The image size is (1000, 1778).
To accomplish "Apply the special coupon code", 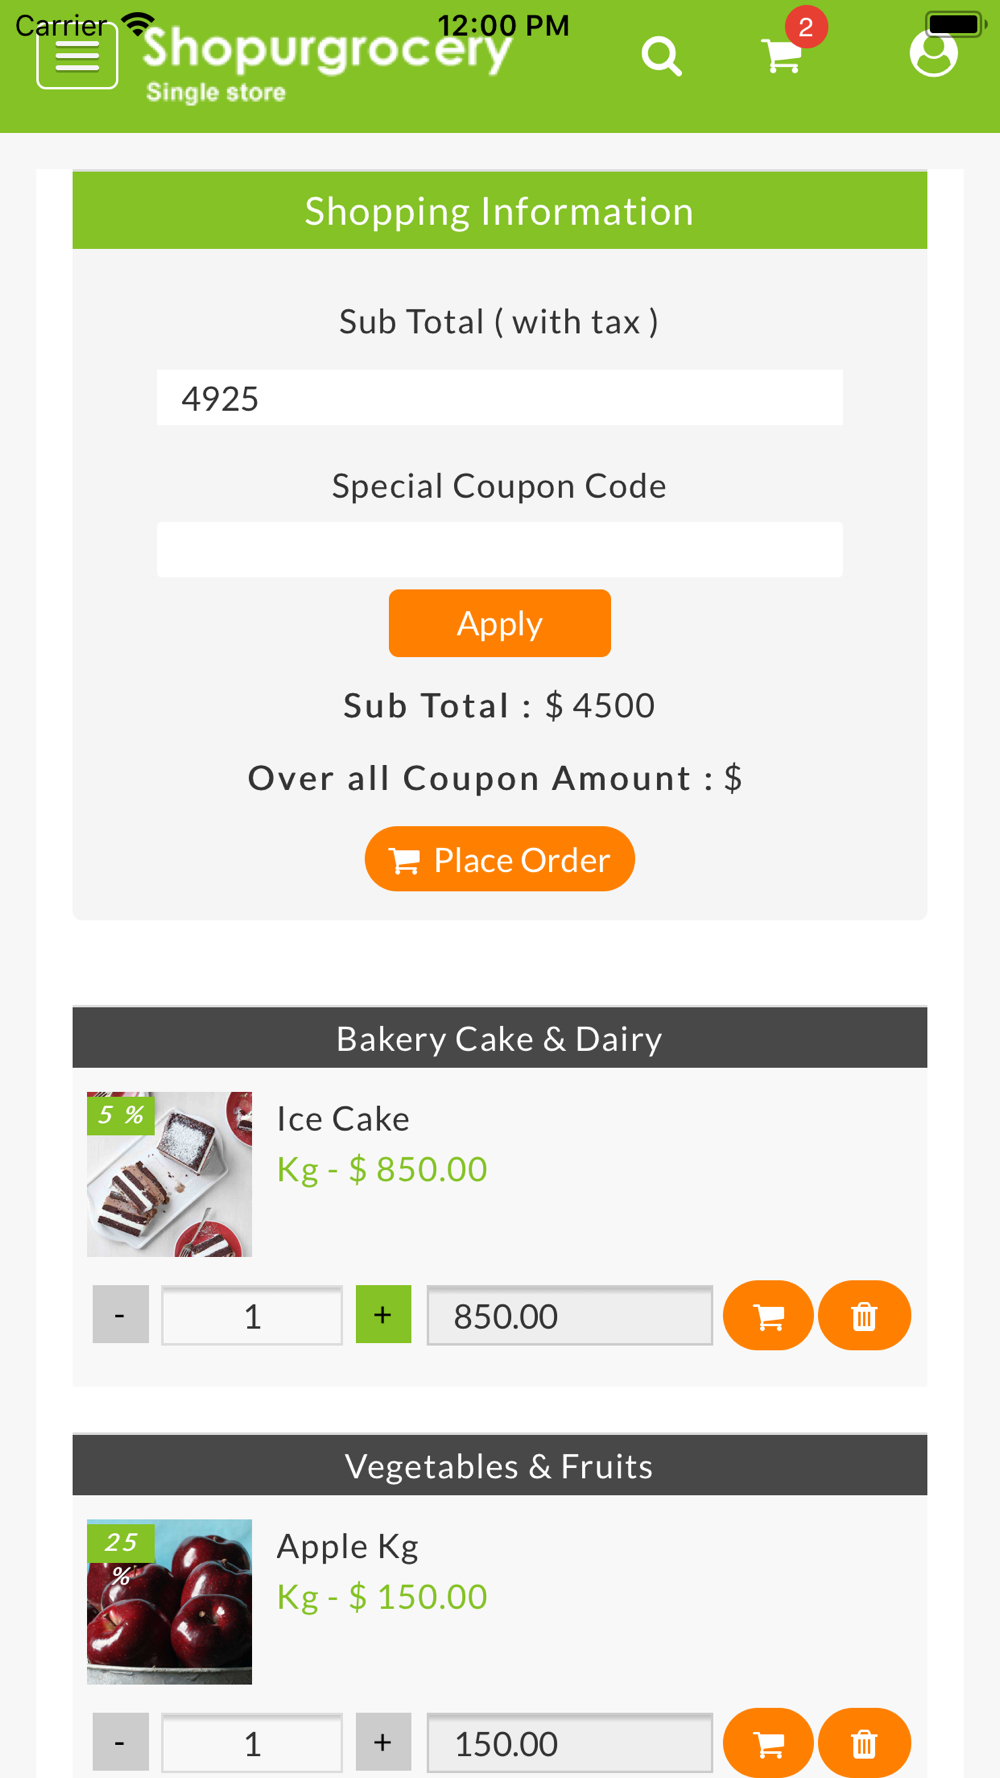I will coord(499,623).
